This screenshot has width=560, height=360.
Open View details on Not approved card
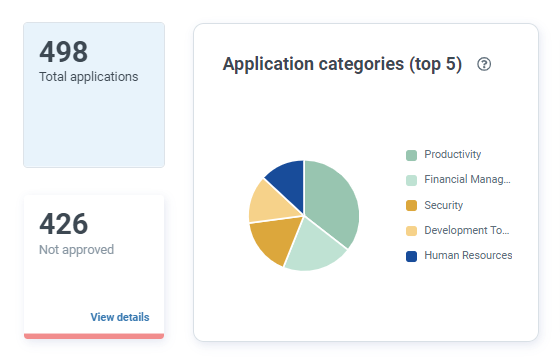[120, 317]
